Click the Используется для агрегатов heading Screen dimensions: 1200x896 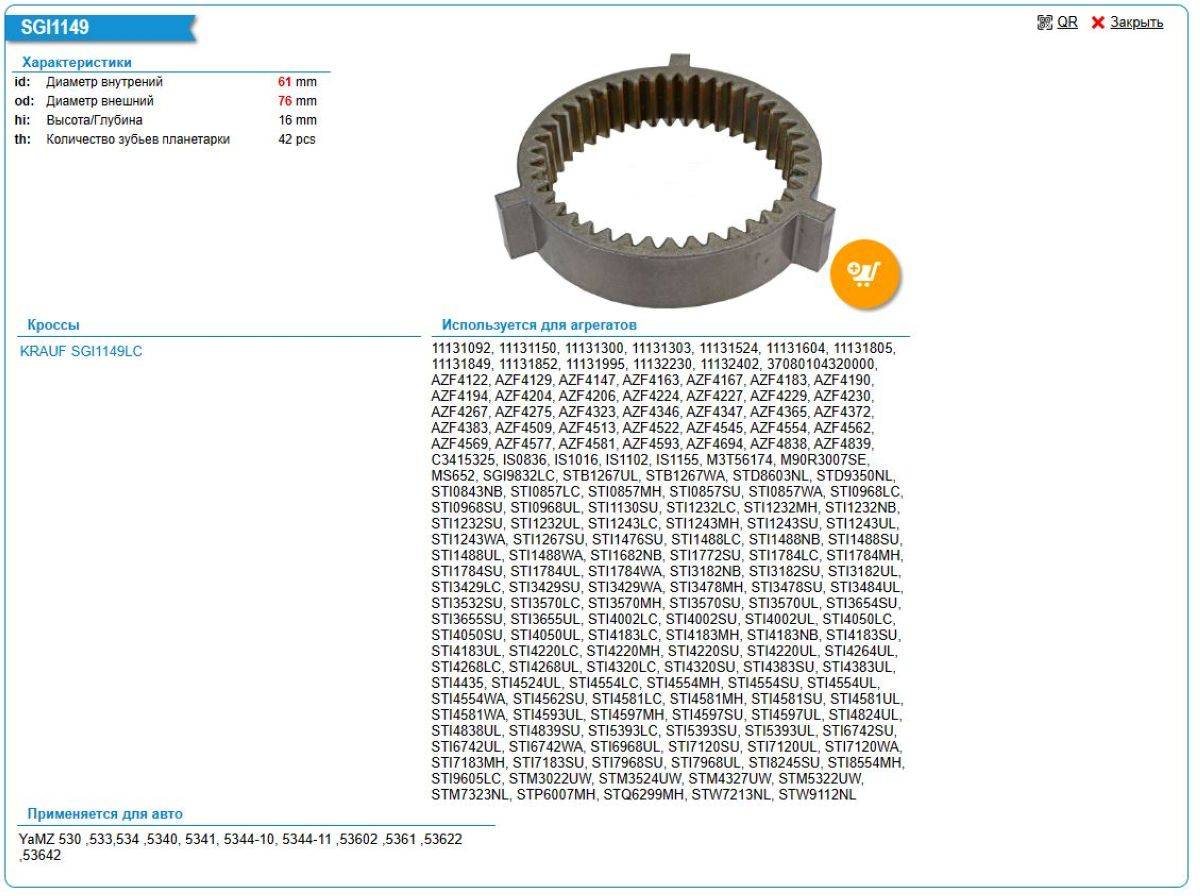(539, 325)
